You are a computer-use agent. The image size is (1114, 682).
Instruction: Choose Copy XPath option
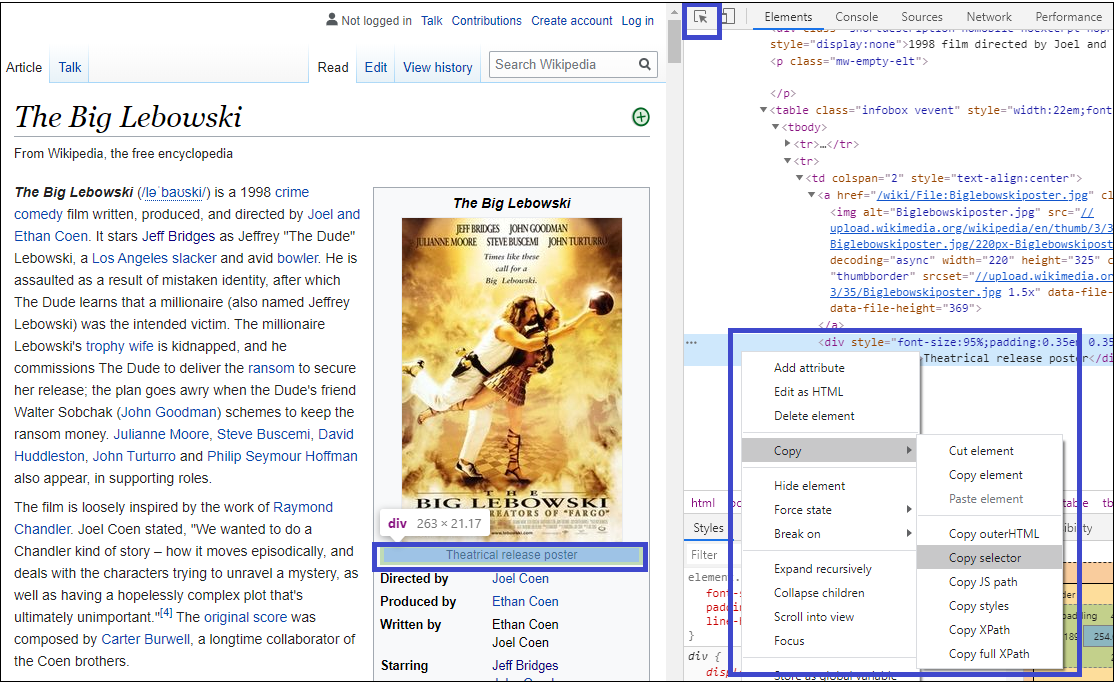(x=979, y=630)
